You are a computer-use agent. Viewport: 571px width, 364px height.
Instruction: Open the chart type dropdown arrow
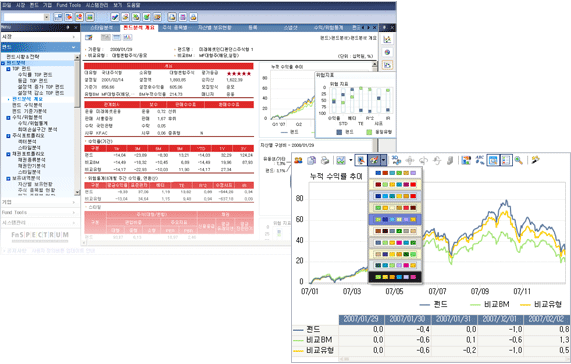tap(350, 160)
